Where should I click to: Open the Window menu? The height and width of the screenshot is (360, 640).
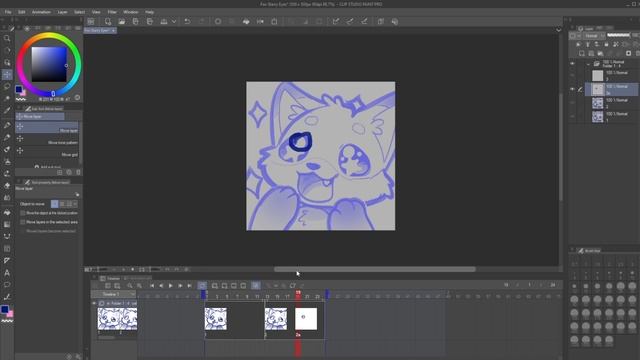coord(131,12)
